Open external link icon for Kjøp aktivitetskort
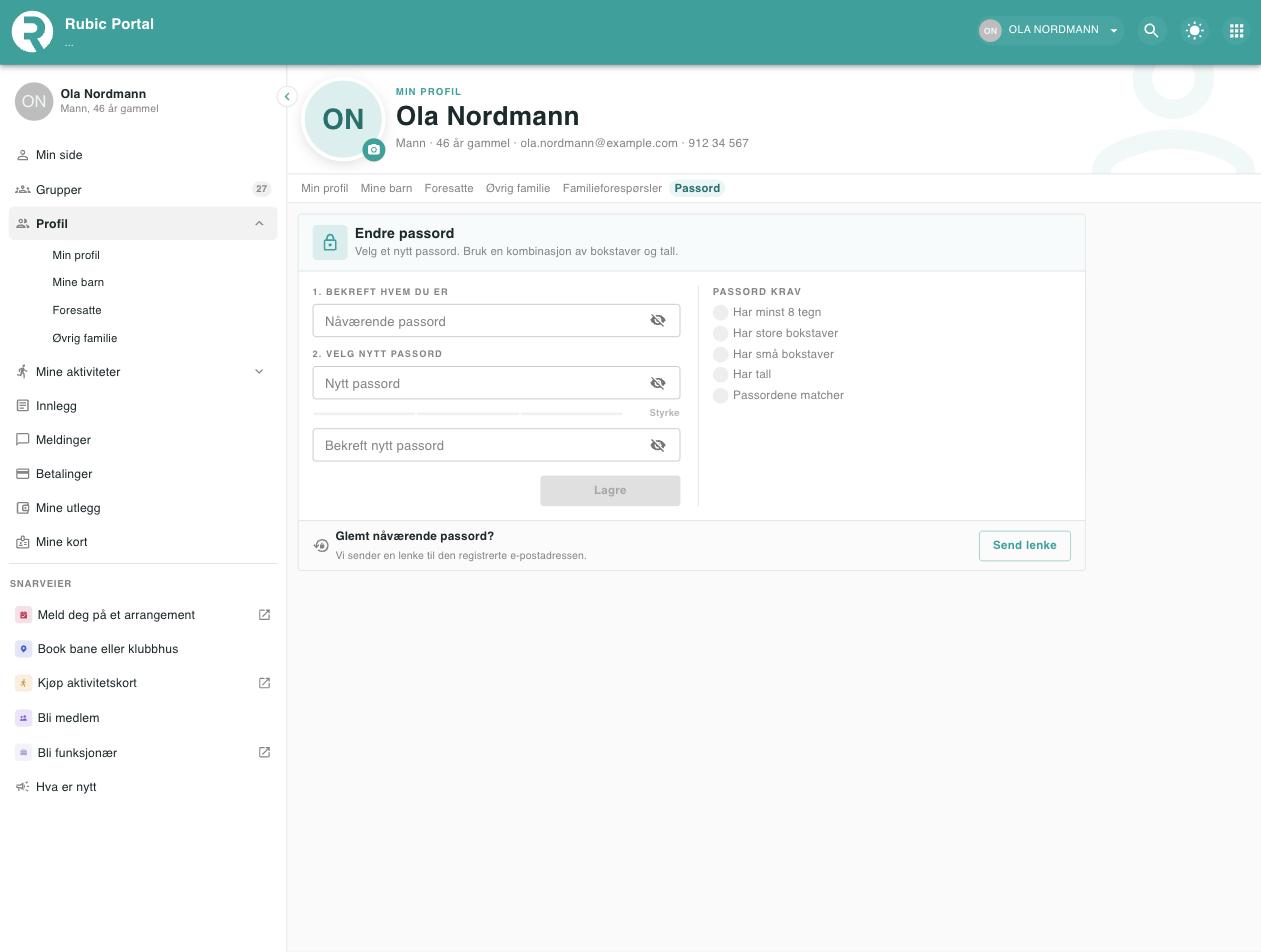This screenshot has width=1261, height=952. click(x=264, y=683)
